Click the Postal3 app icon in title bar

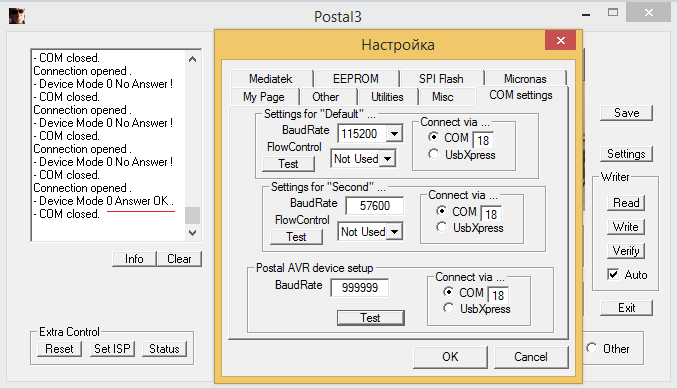coord(17,16)
